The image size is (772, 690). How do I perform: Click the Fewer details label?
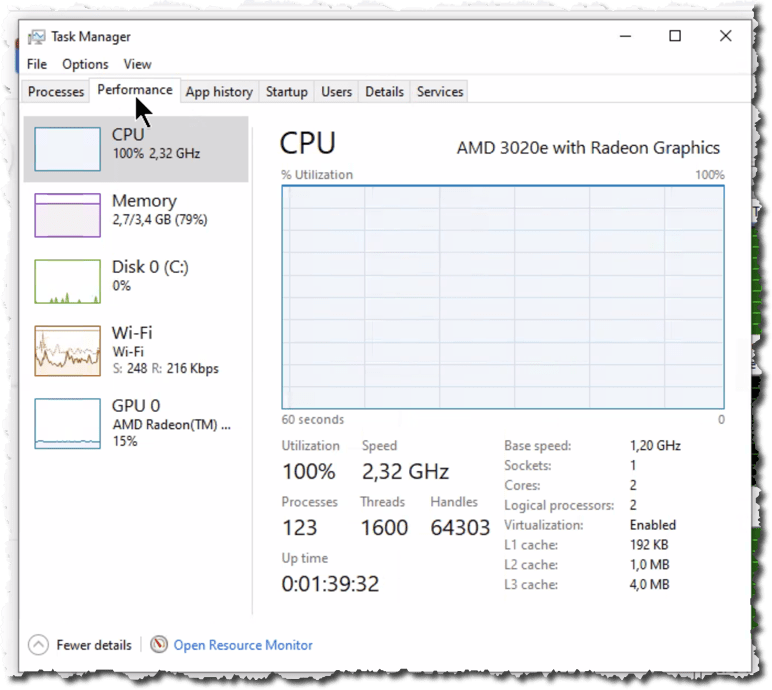point(94,645)
